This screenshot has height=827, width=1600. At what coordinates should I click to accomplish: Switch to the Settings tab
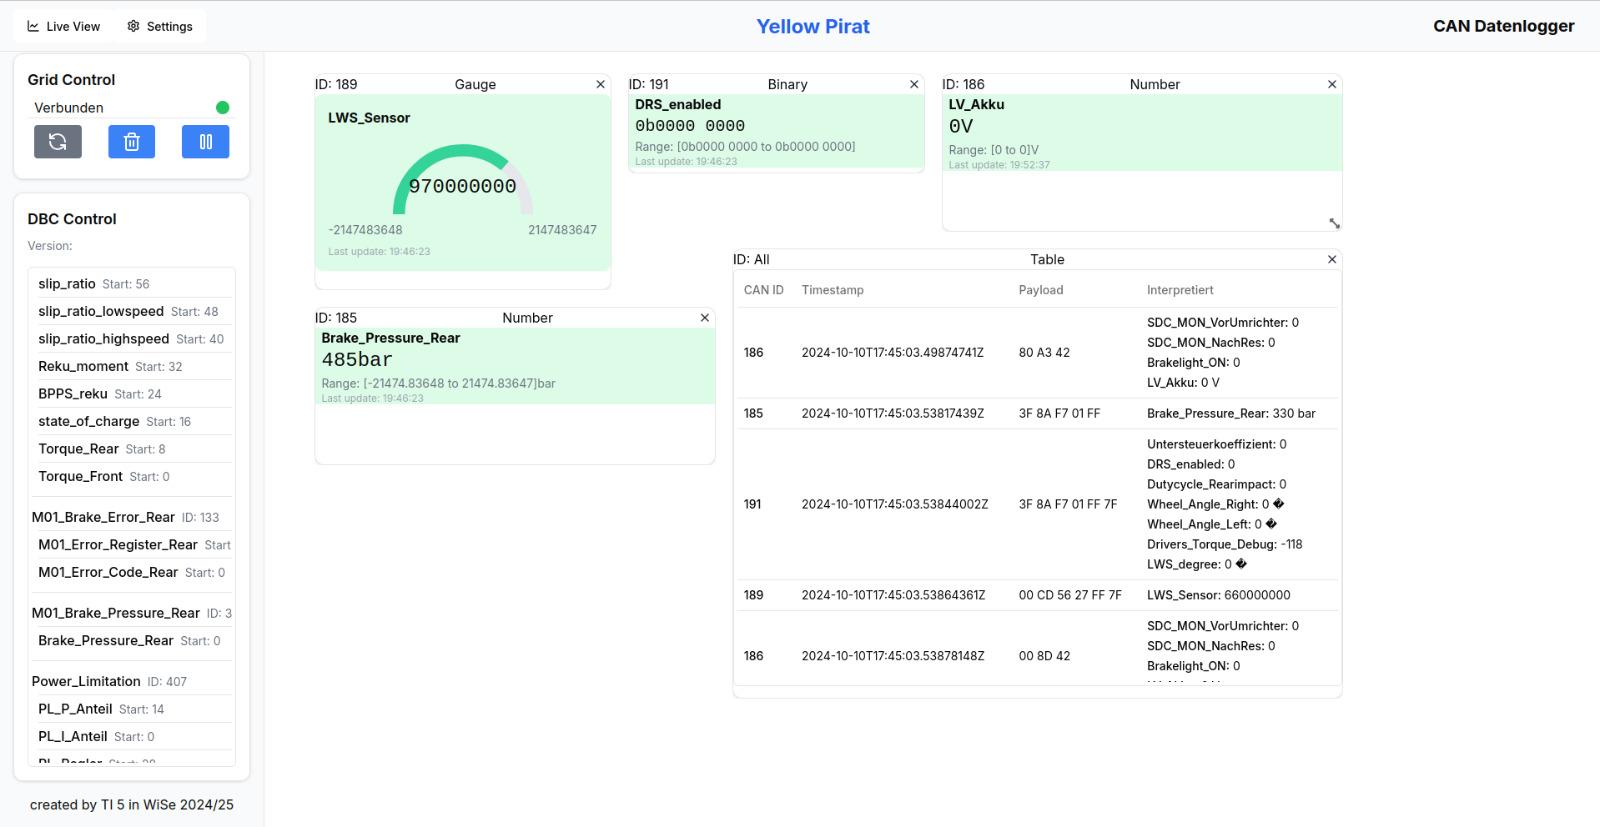pyautogui.click(x=160, y=27)
